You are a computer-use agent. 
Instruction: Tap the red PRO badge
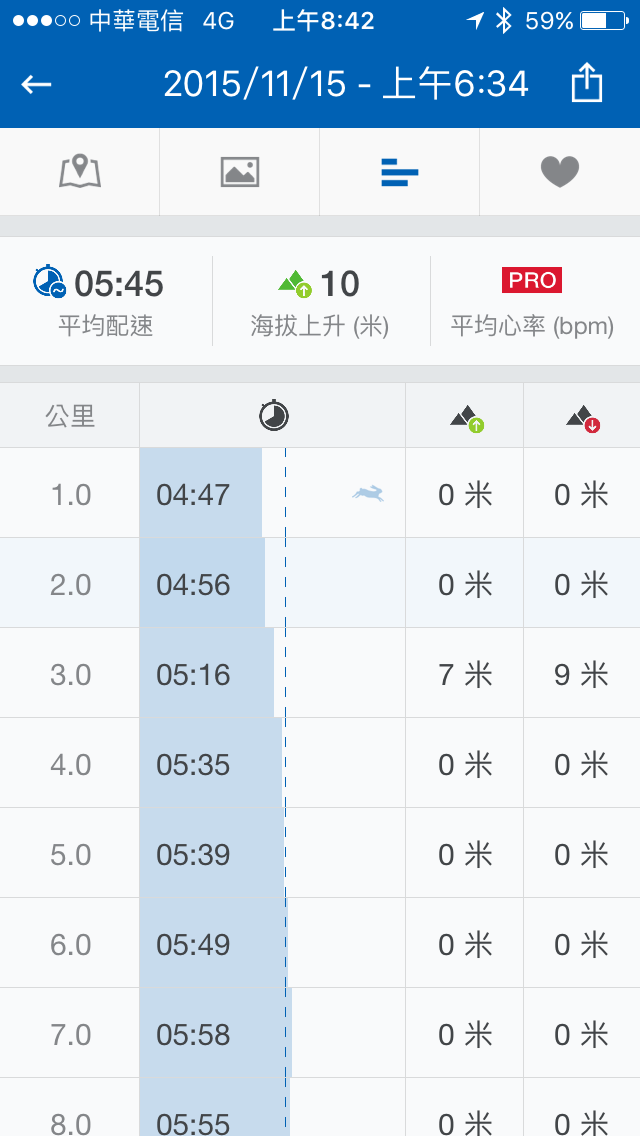(532, 281)
